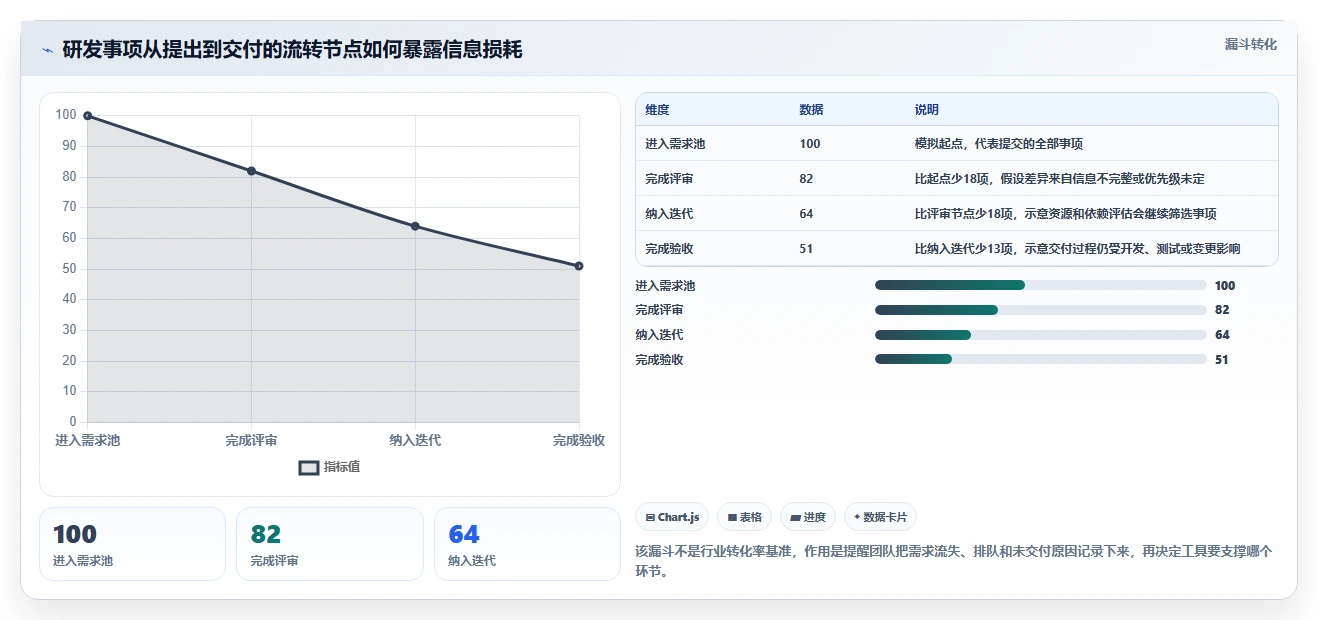The image size is (1318, 620).
Task: Click the description starting 模拟起点
Action: tap(999, 144)
